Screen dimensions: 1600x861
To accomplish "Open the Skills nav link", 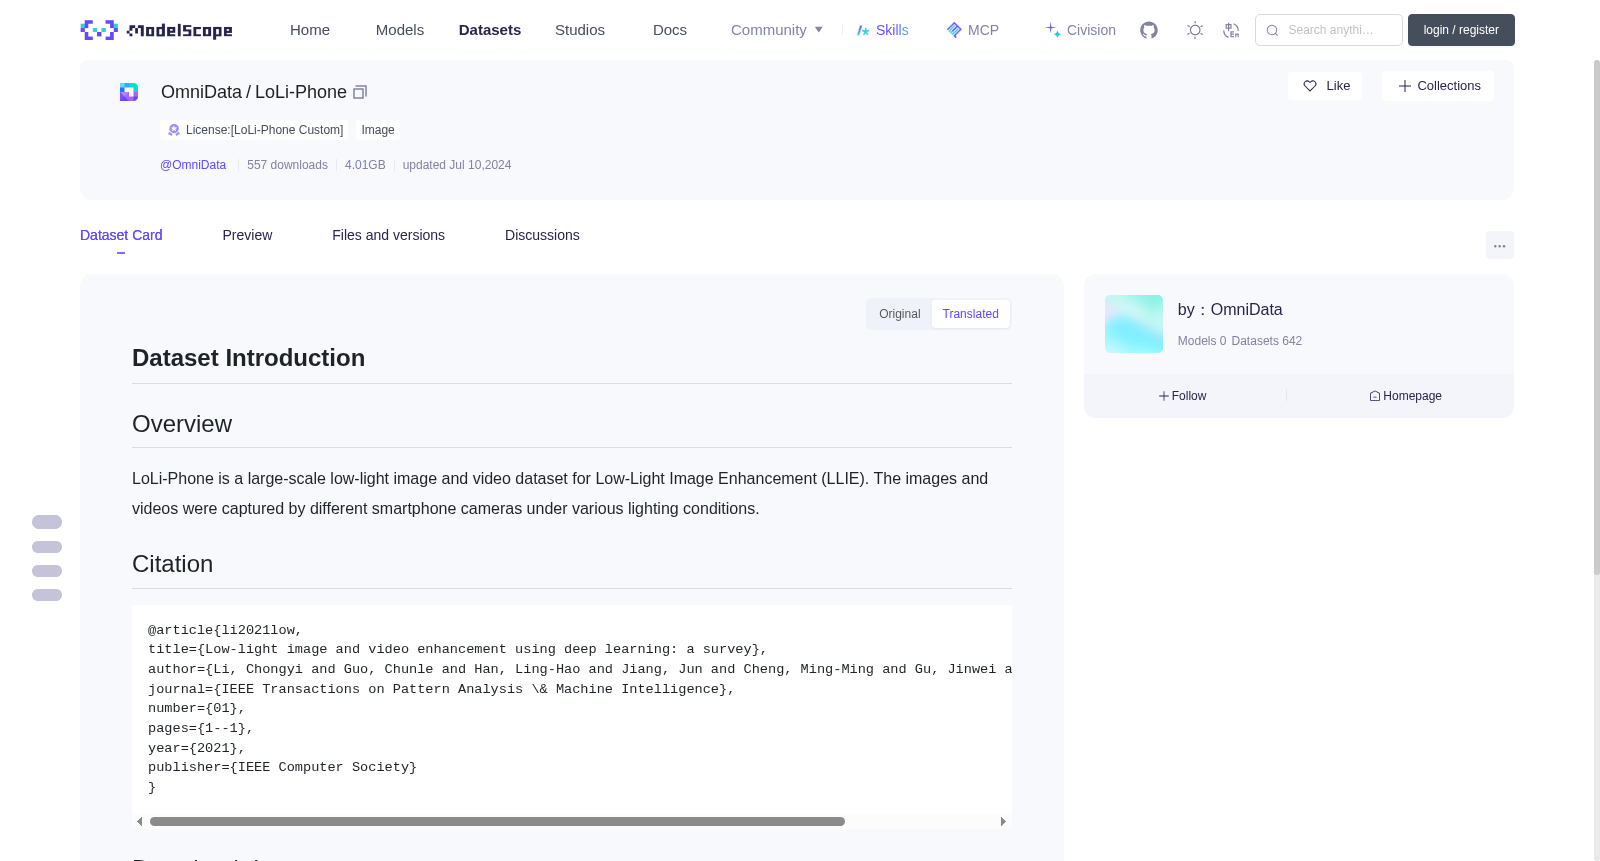I will pyautogui.click(x=882, y=30).
